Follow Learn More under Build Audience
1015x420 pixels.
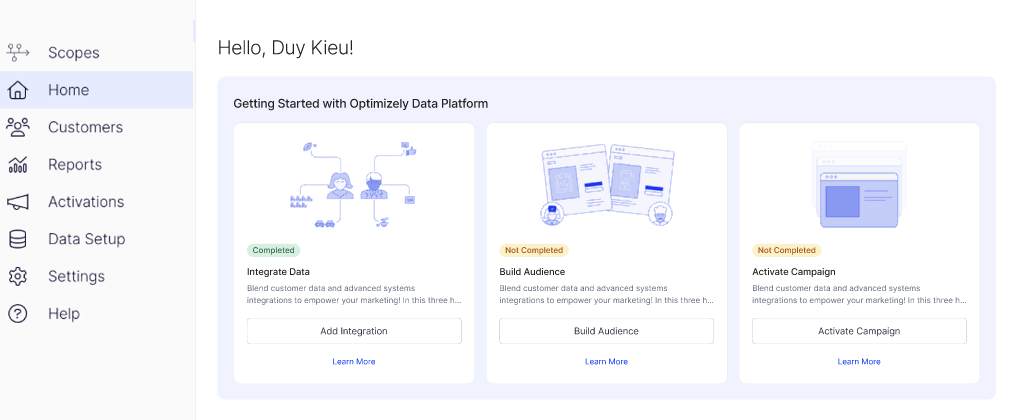[606, 361]
